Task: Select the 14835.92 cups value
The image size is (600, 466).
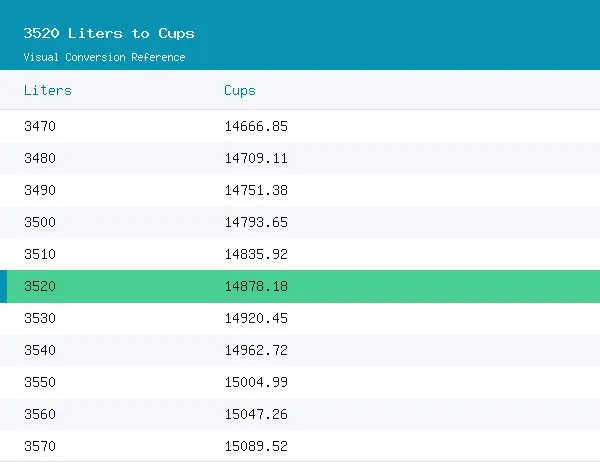Action: tap(256, 254)
